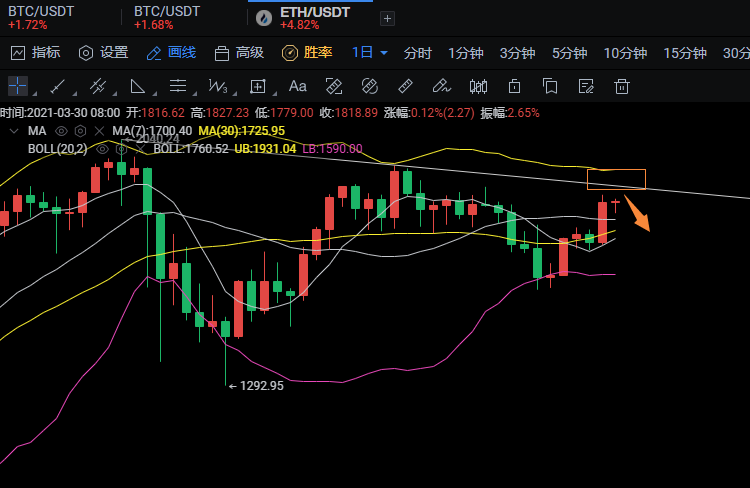Open the 1日 timeframe dropdown
750x488 pixels.
pyautogui.click(x=369, y=52)
